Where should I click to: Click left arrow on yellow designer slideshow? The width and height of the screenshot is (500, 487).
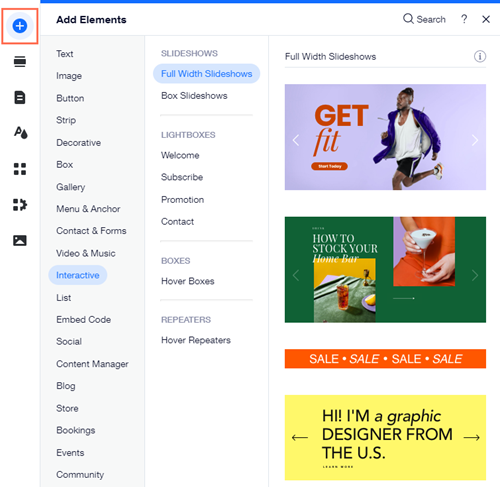[x=300, y=437]
